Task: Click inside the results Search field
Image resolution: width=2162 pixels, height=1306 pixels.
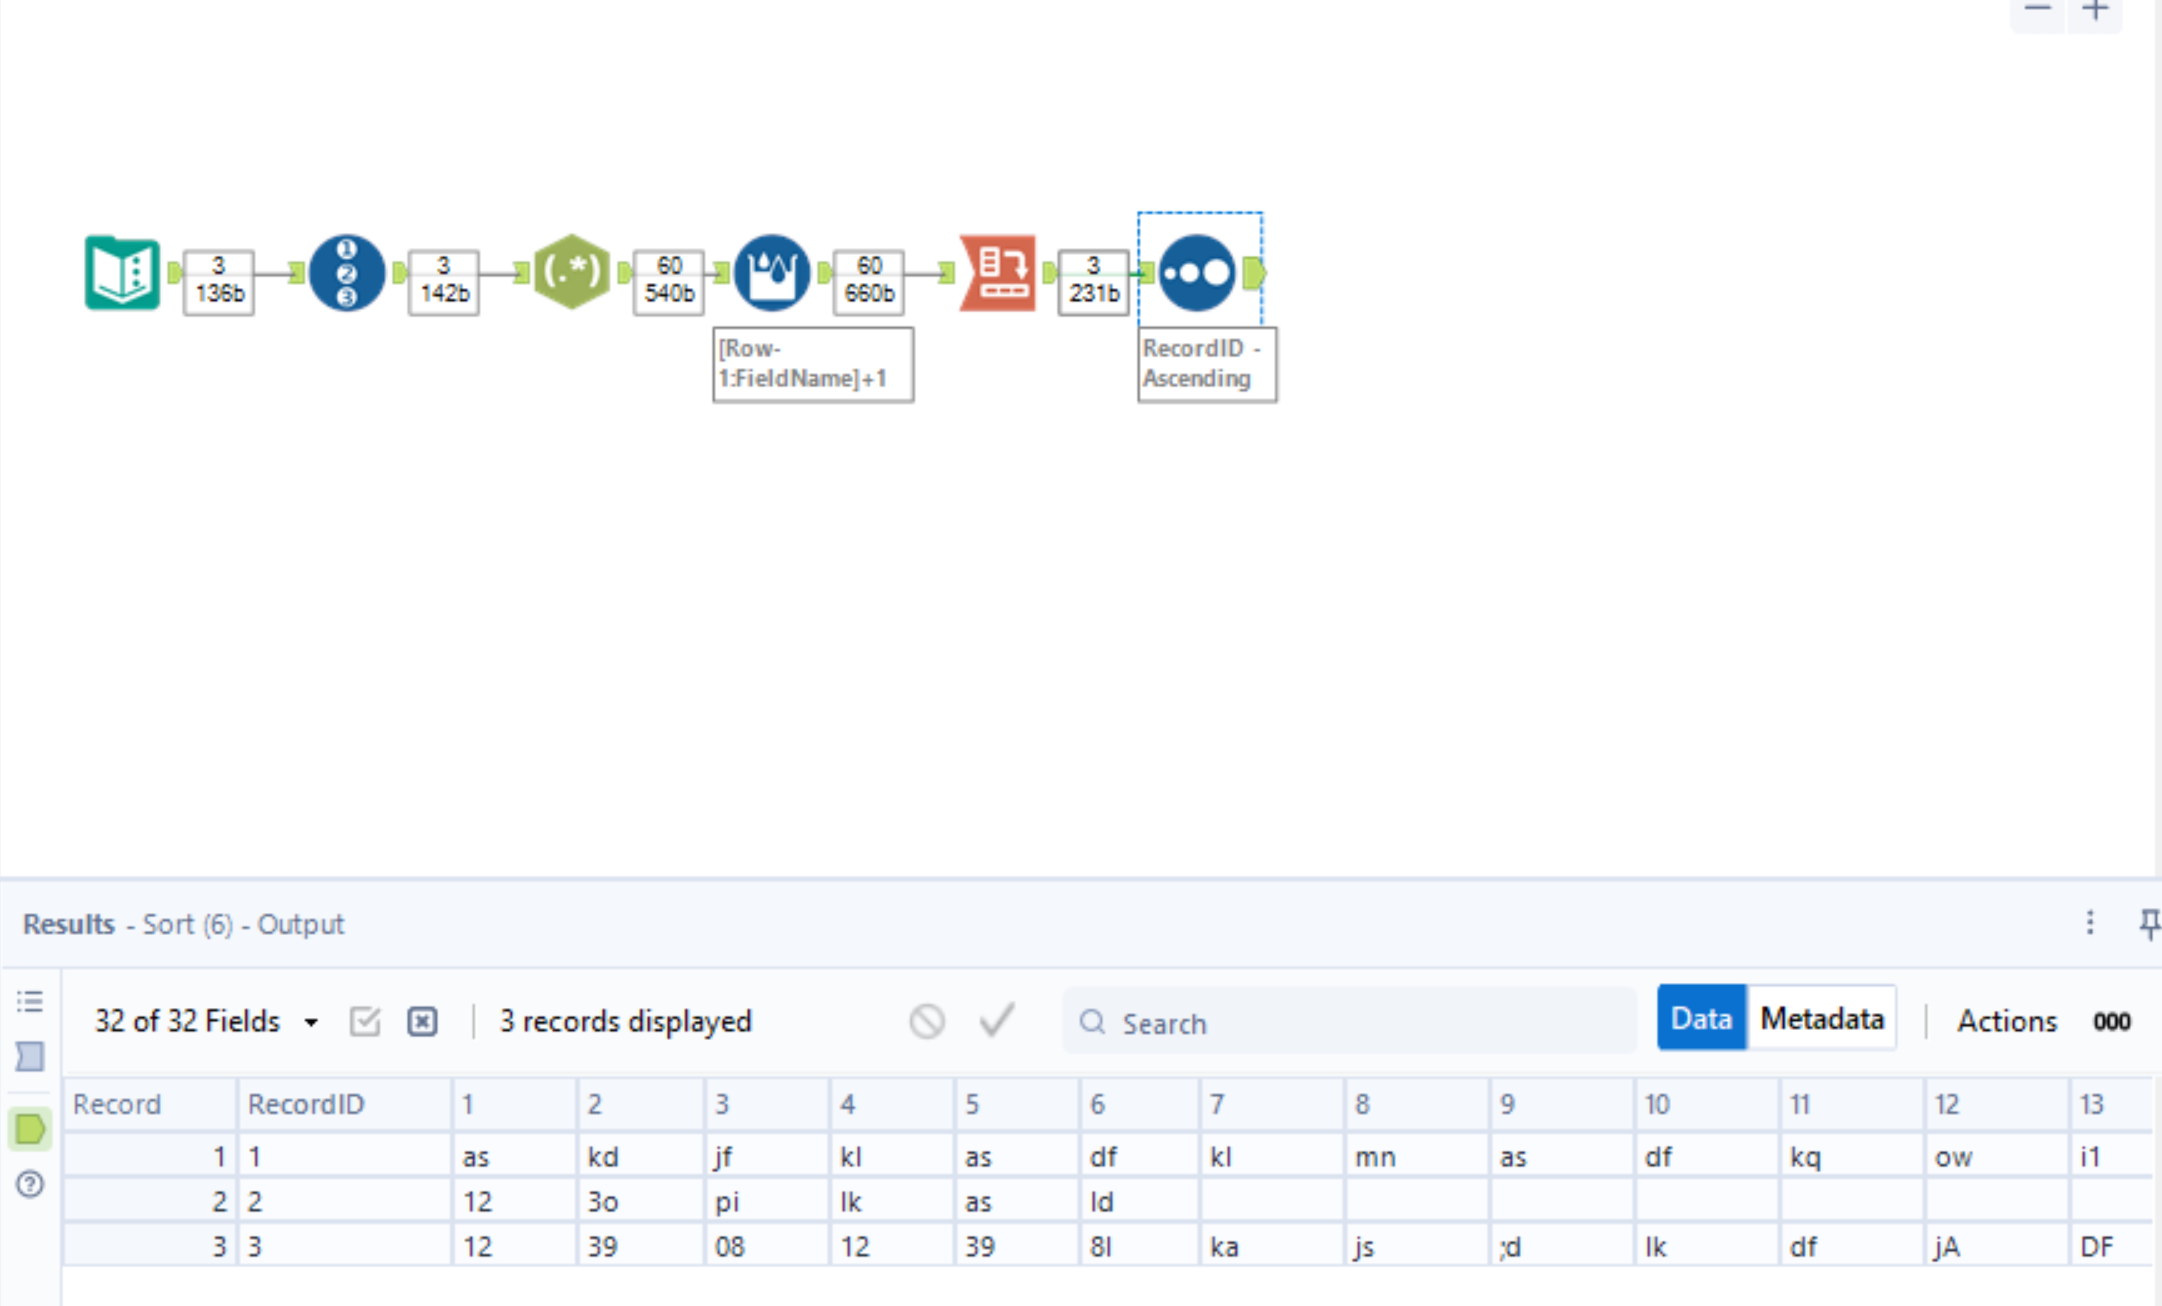Action: (x=1350, y=1023)
